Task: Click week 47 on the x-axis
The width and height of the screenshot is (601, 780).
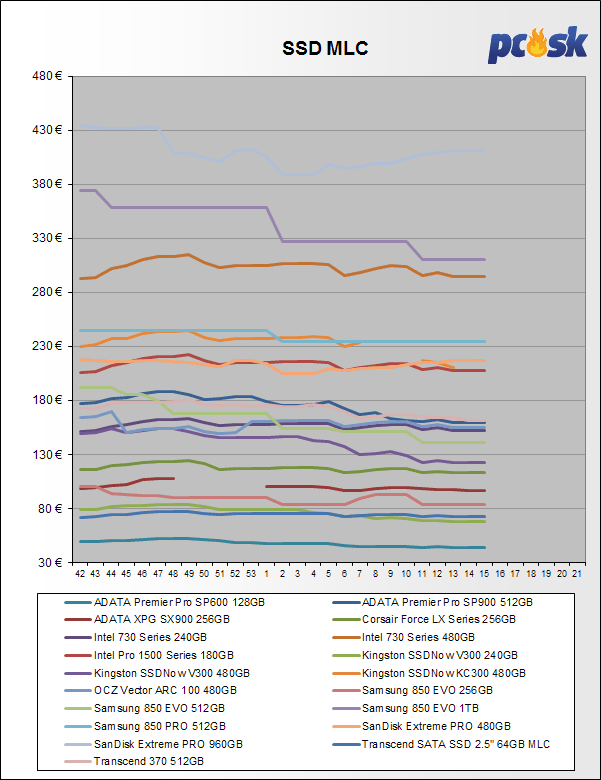Action: pos(158,574)
